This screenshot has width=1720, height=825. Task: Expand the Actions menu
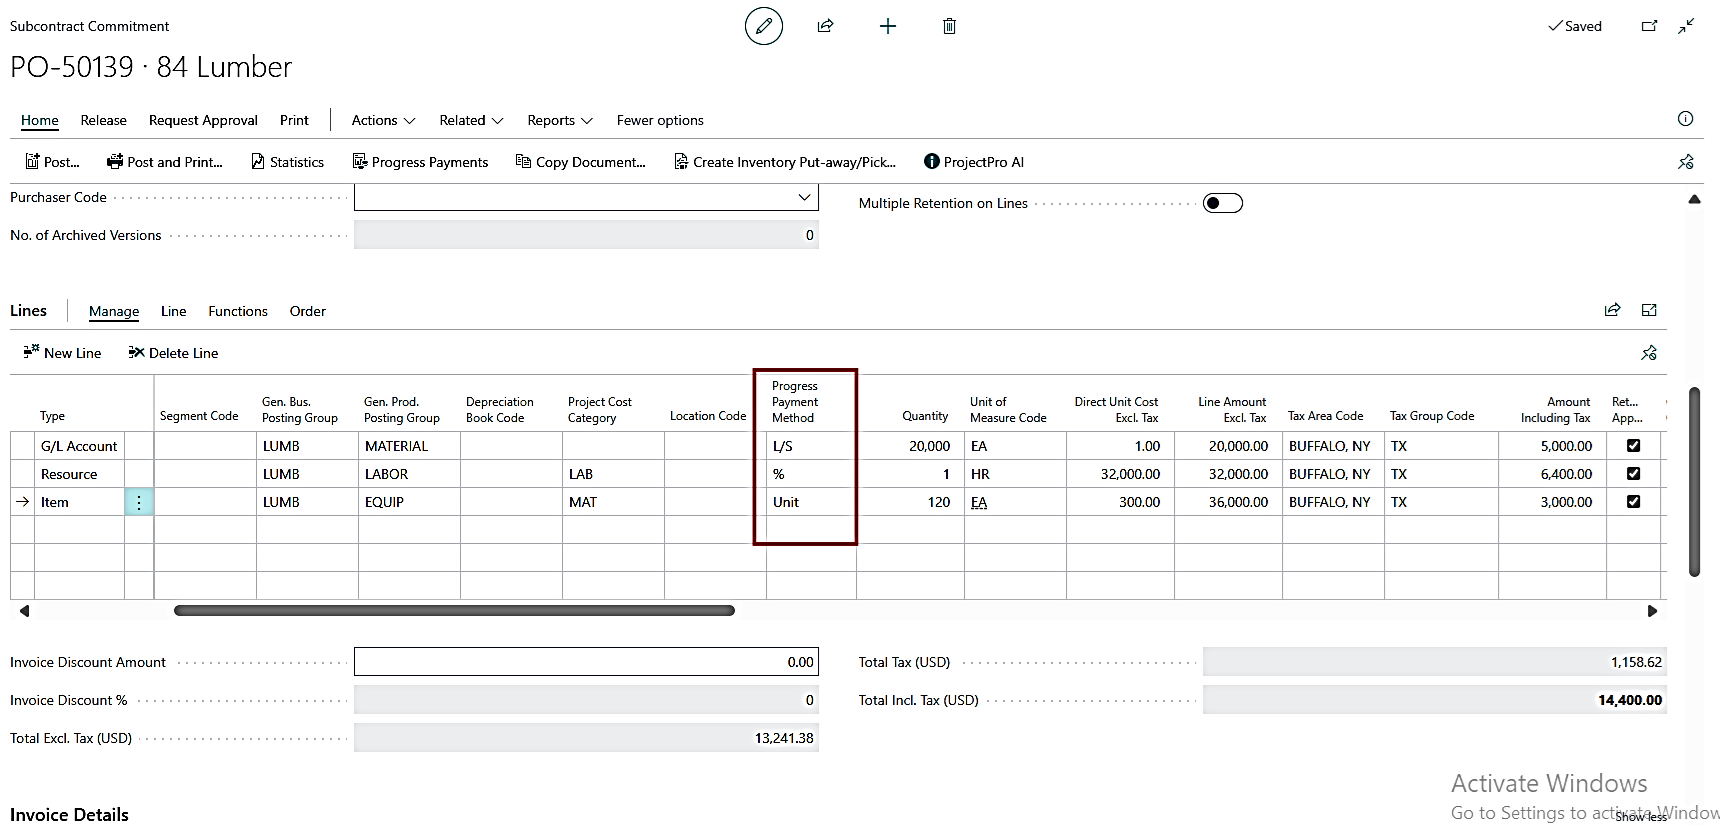[383, 120]
